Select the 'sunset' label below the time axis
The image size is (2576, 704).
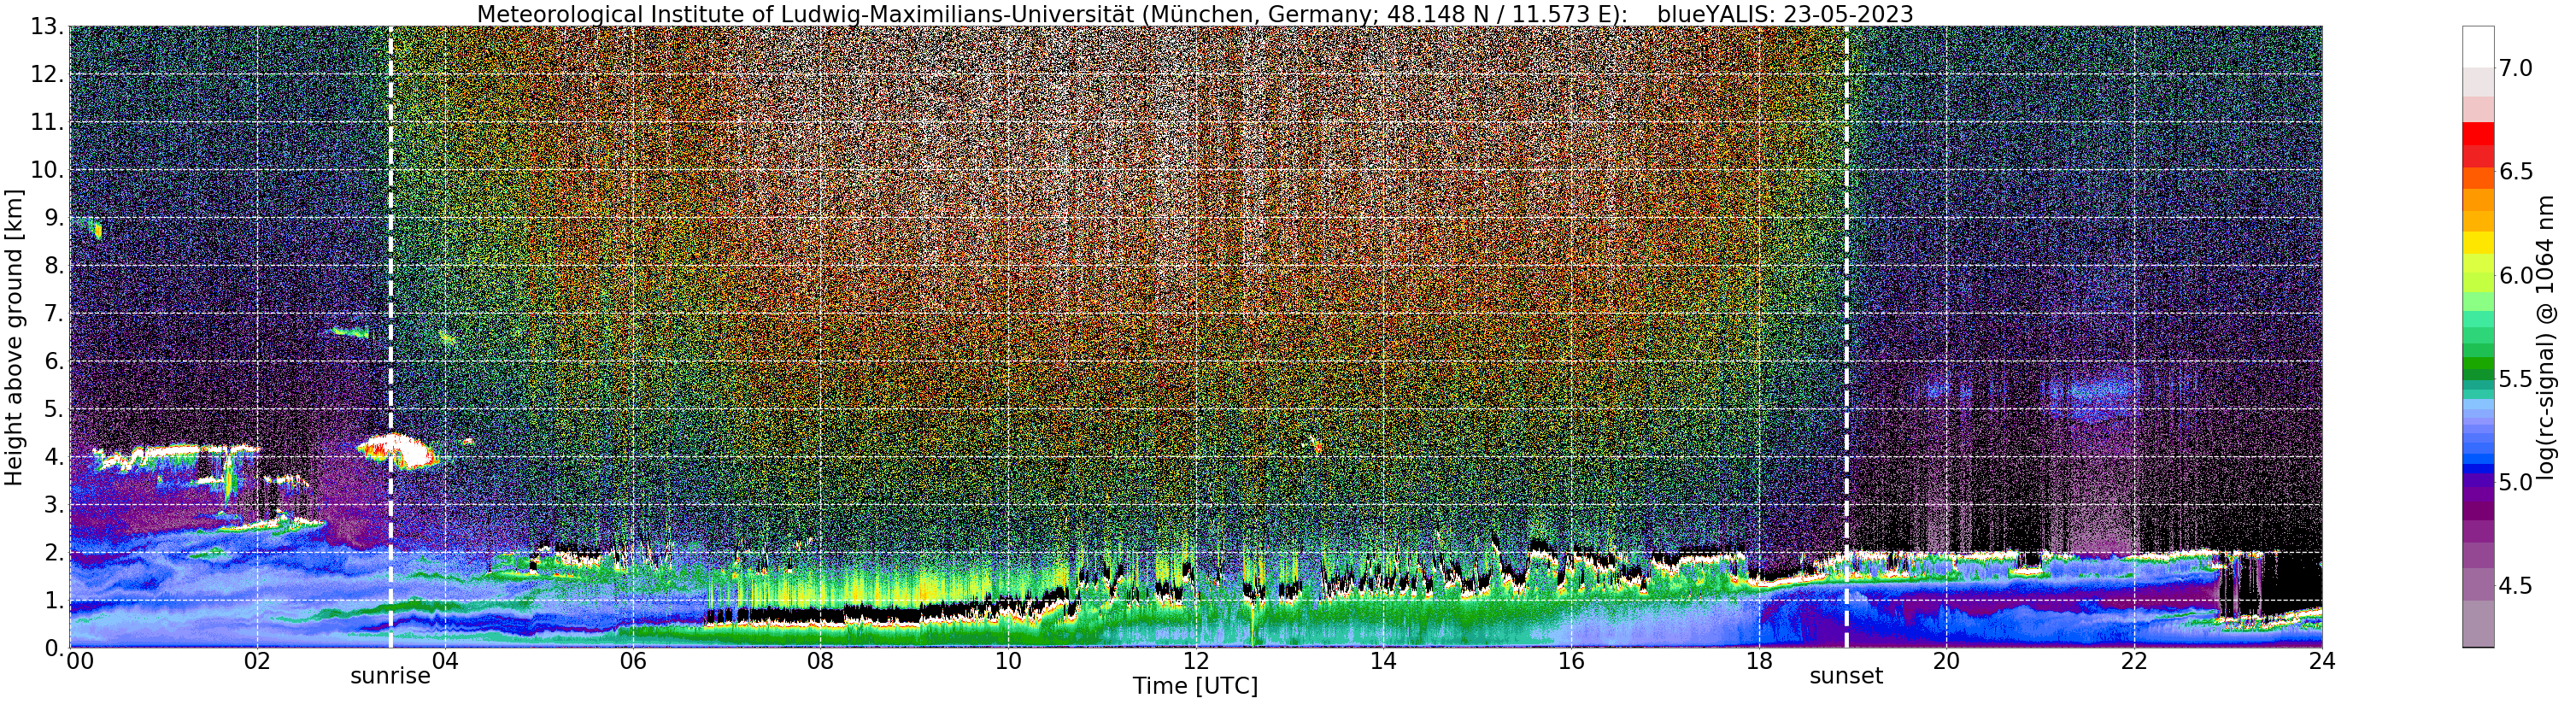(1846, 676)
